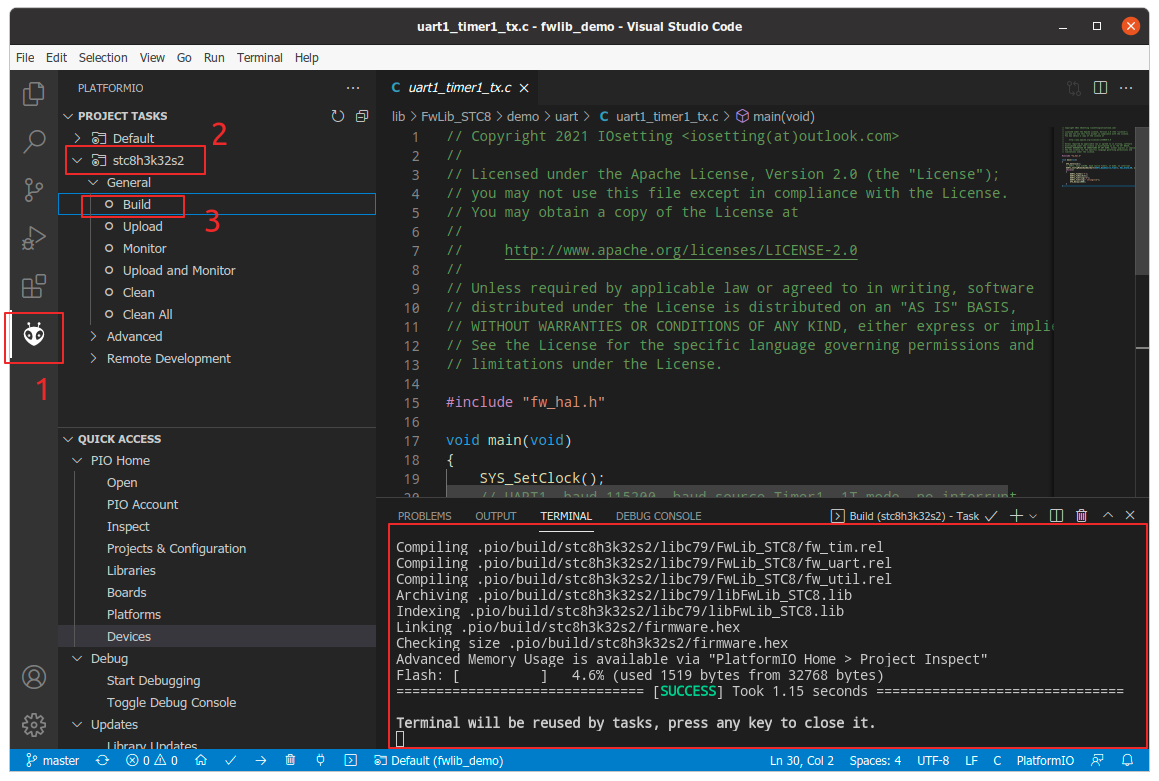Open the Extensions view

[x=33, y=285]
